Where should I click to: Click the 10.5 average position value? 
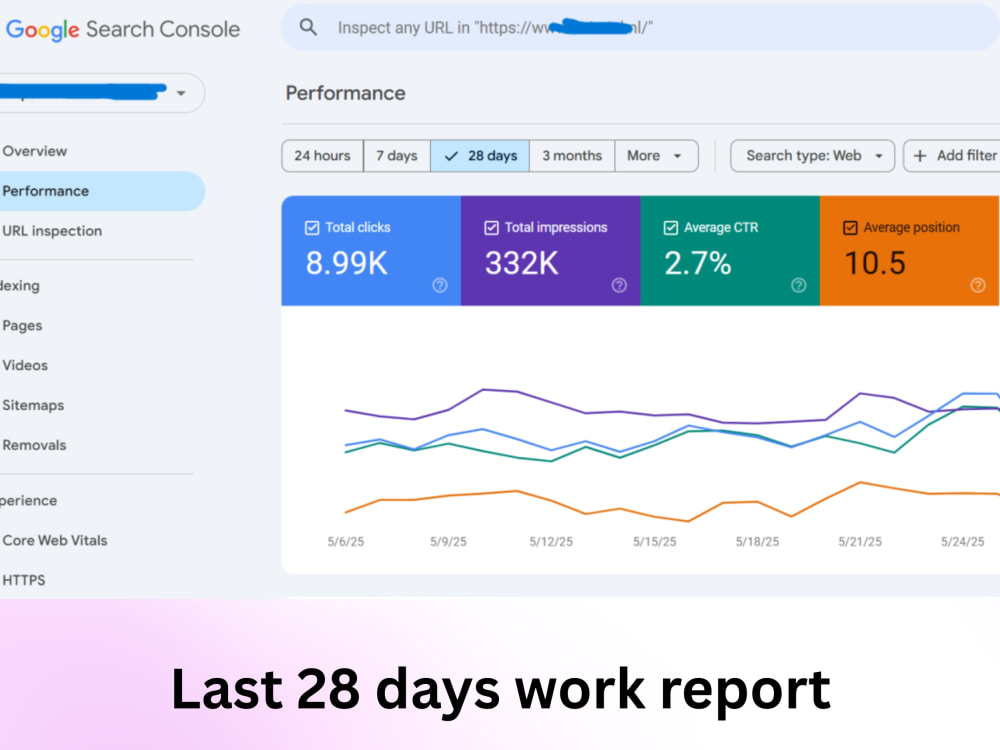coord(875,263)
